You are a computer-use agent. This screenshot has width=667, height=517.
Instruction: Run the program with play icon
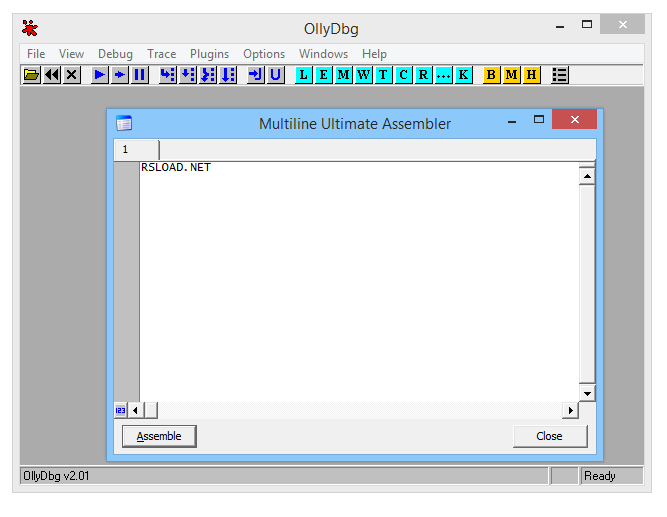(x=100, y=75)
